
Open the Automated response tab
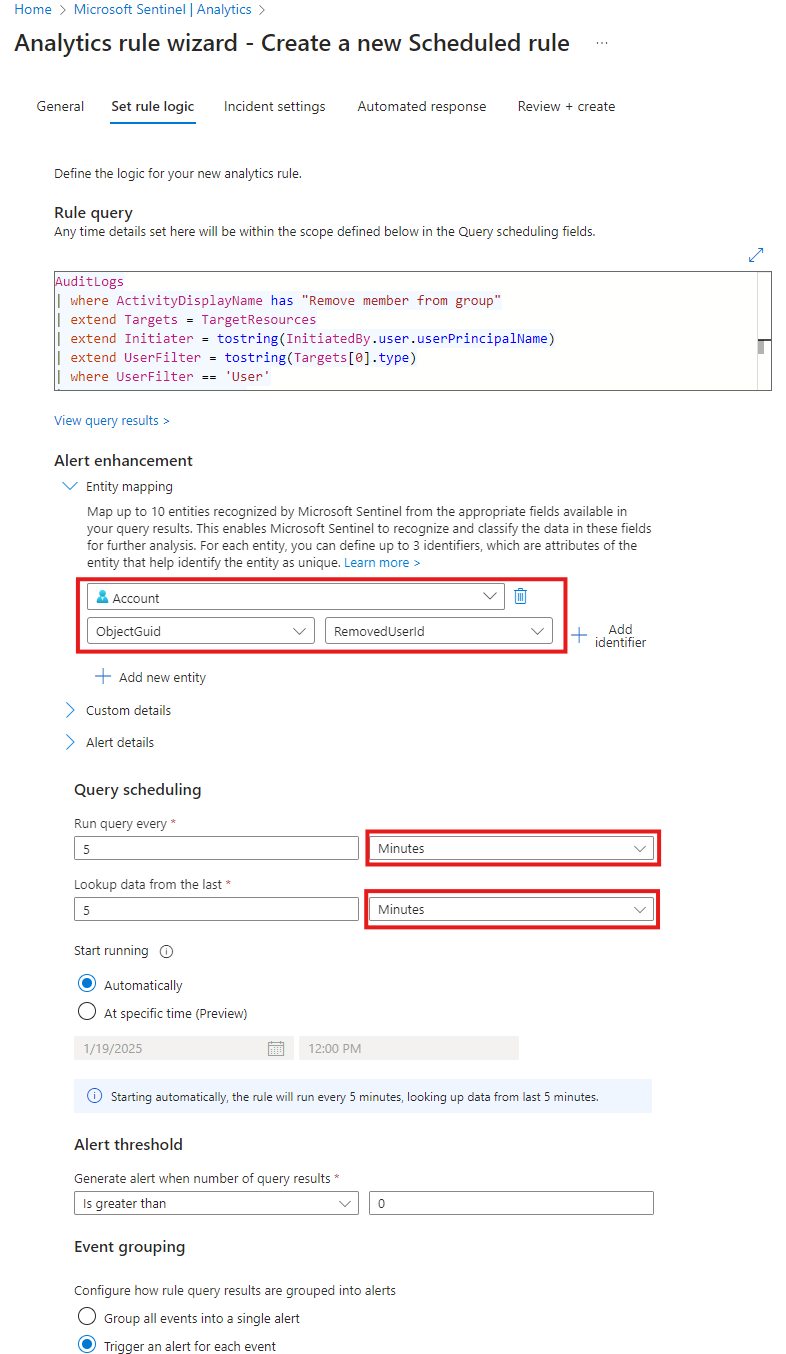point(421,106)
